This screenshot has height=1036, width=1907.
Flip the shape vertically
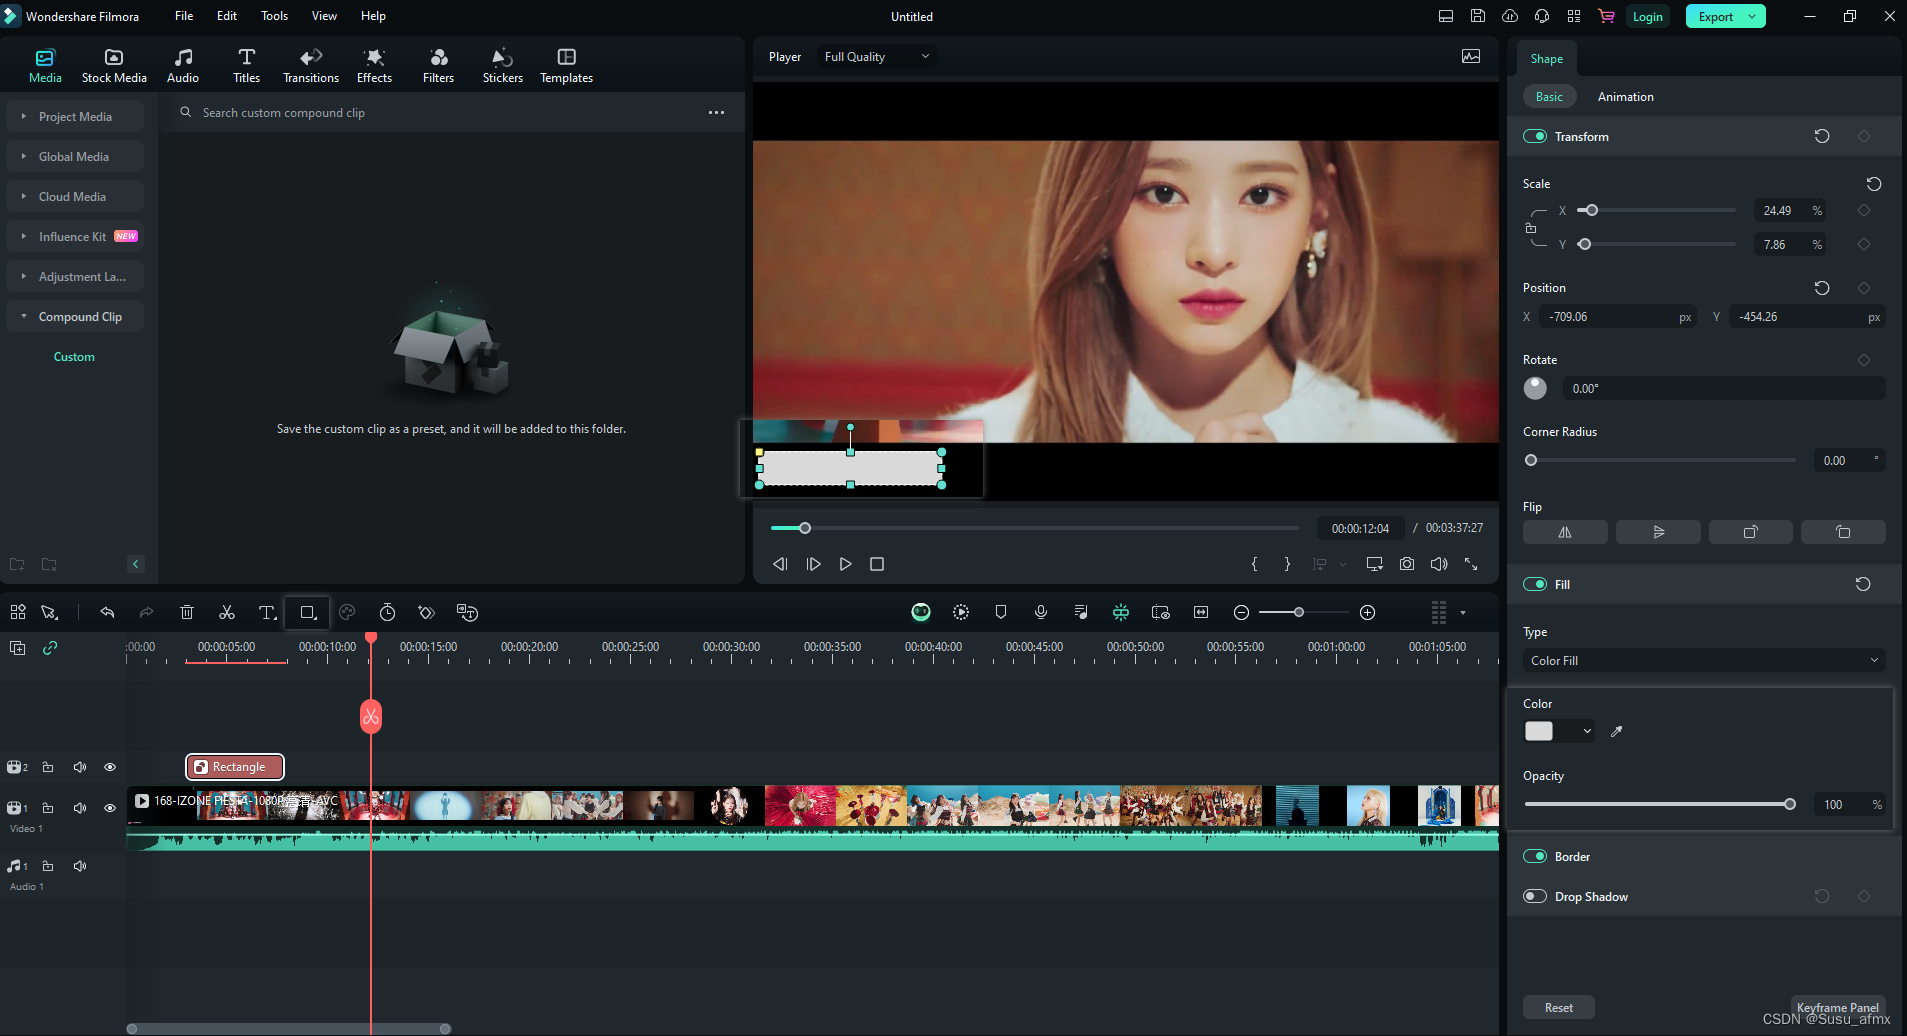click(x=1658, y=532)
